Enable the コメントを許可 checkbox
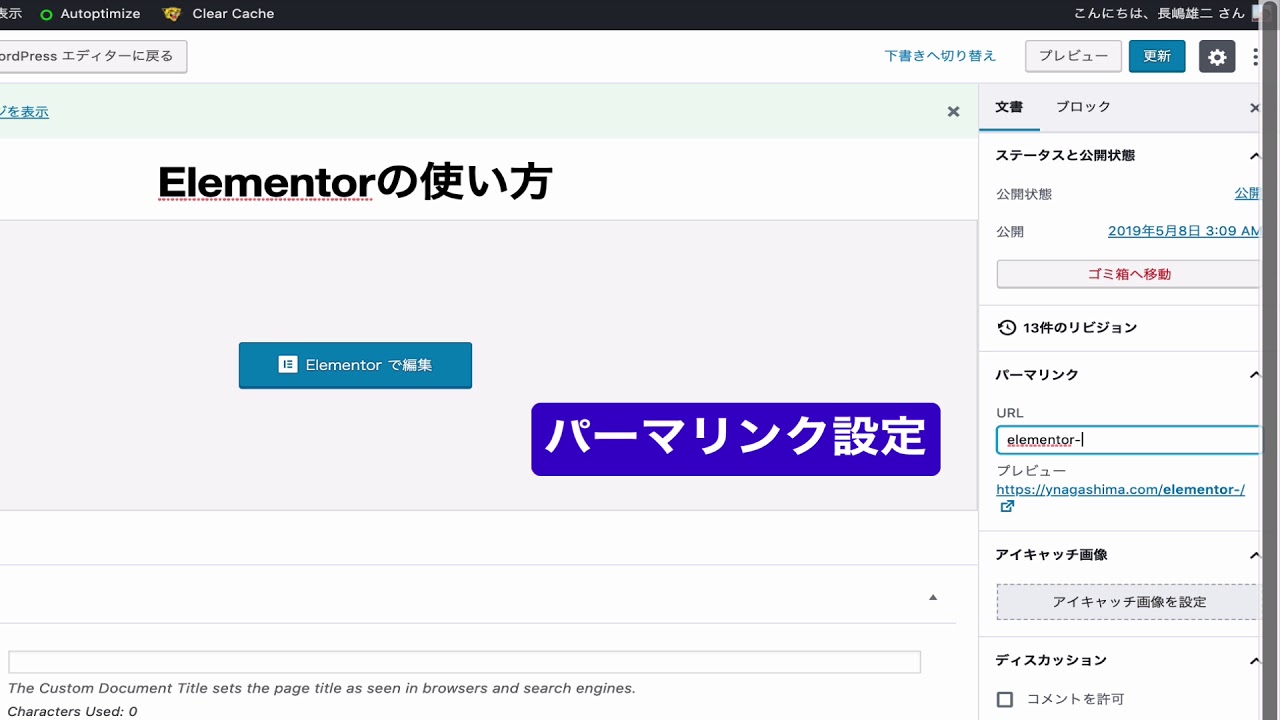The width and height of the screenshot is (1280, 720). pos(1005,699)
